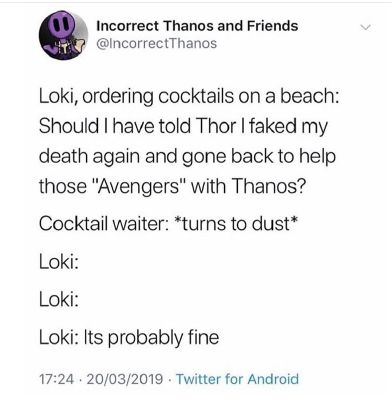
Task: Select the 17:24 tweet timestamp
Action: click(x=56, y=379)
